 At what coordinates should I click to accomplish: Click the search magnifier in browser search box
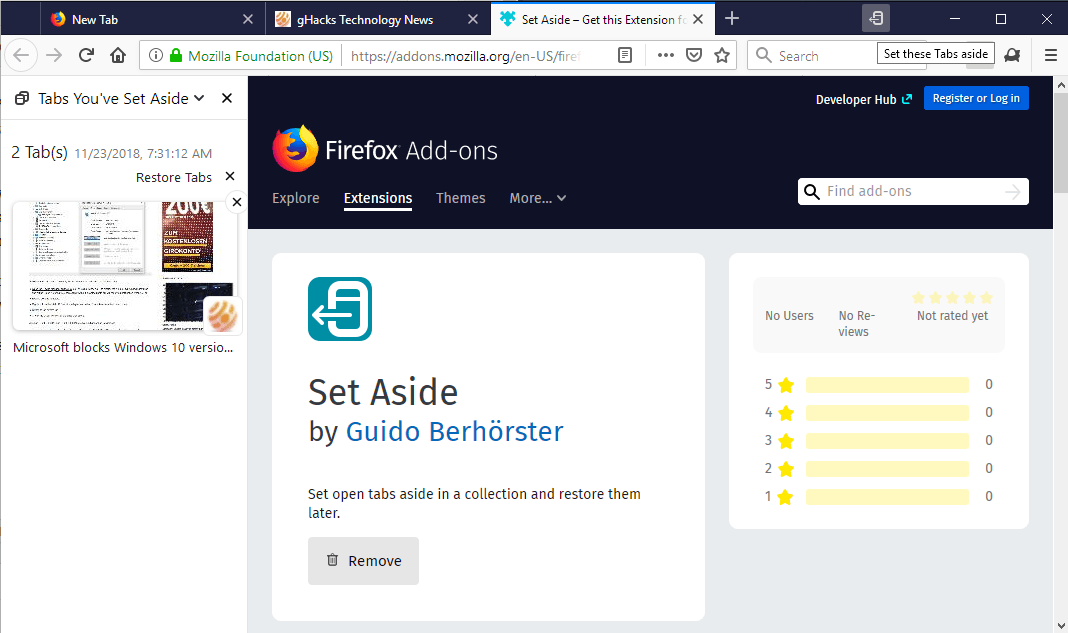pyautogui.click(x=764, y=55)
